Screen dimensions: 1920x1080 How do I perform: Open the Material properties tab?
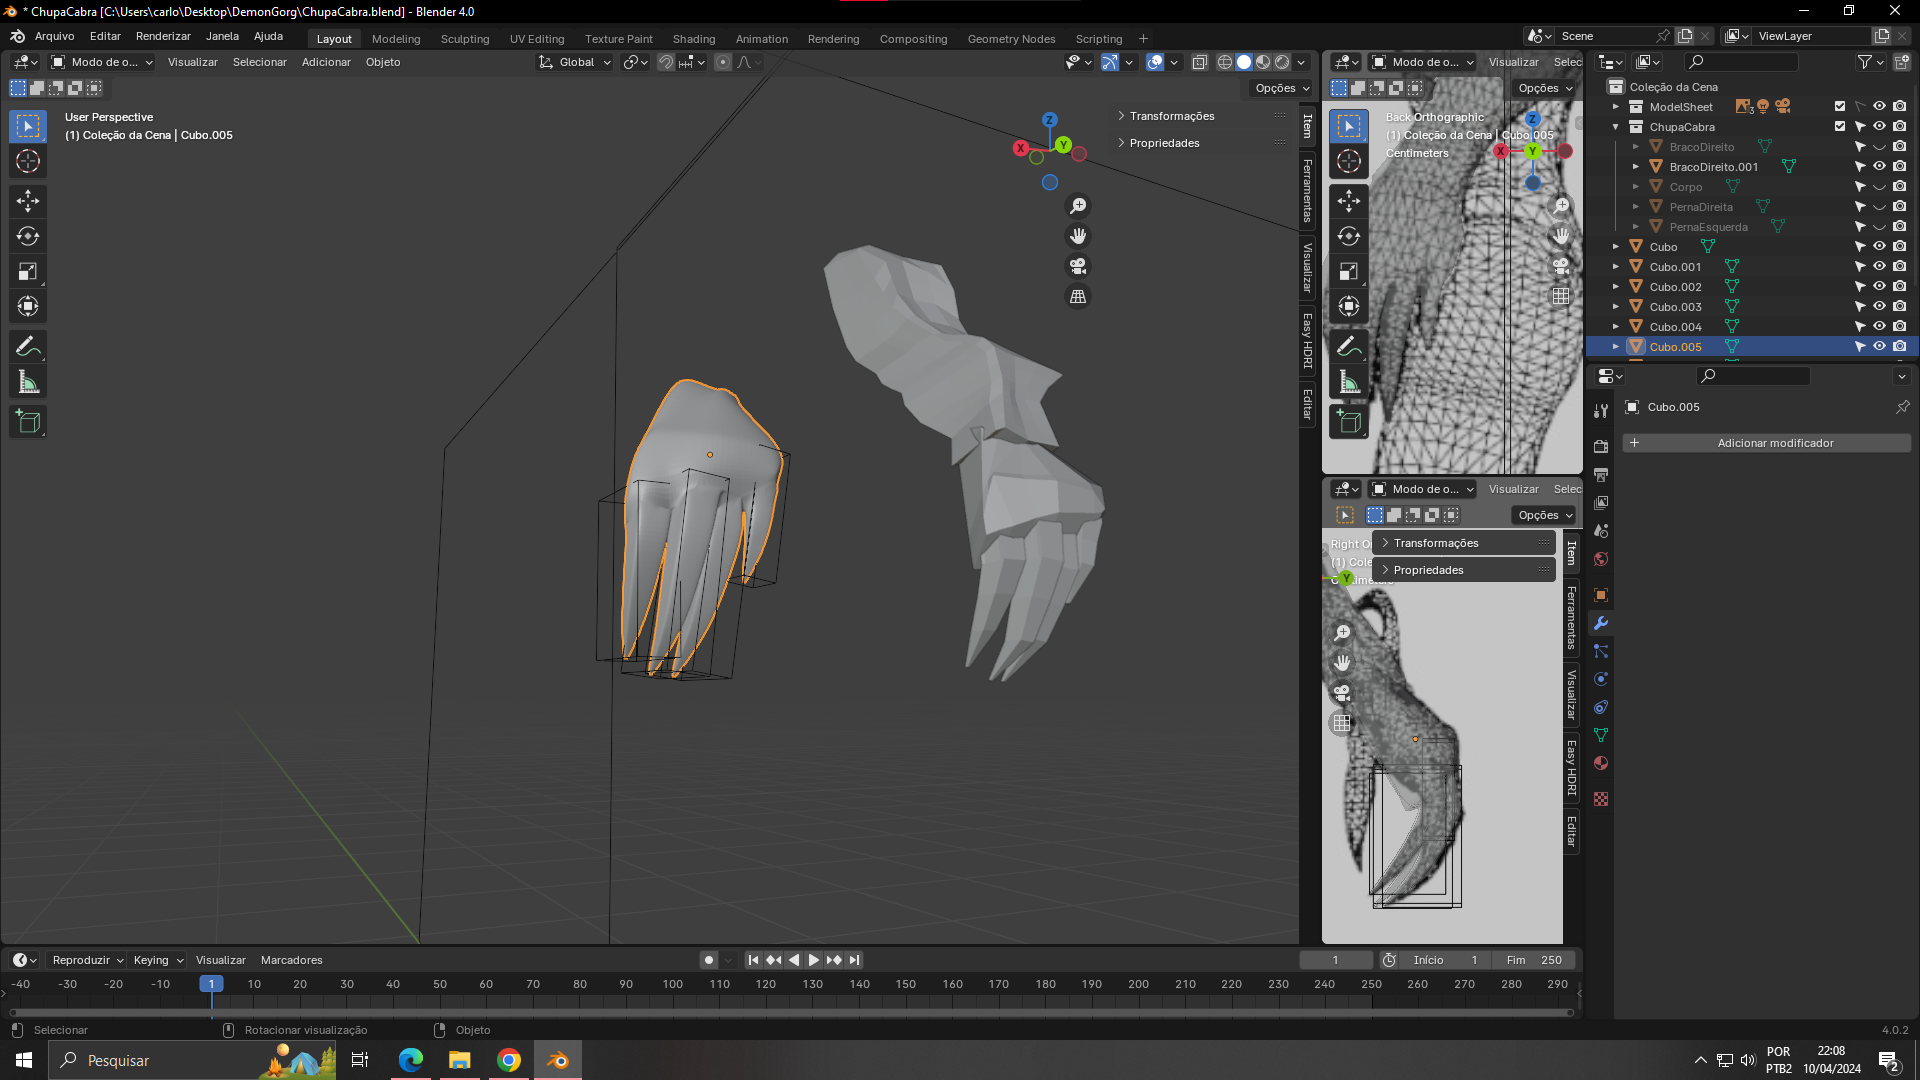(x=1601, y=763)
